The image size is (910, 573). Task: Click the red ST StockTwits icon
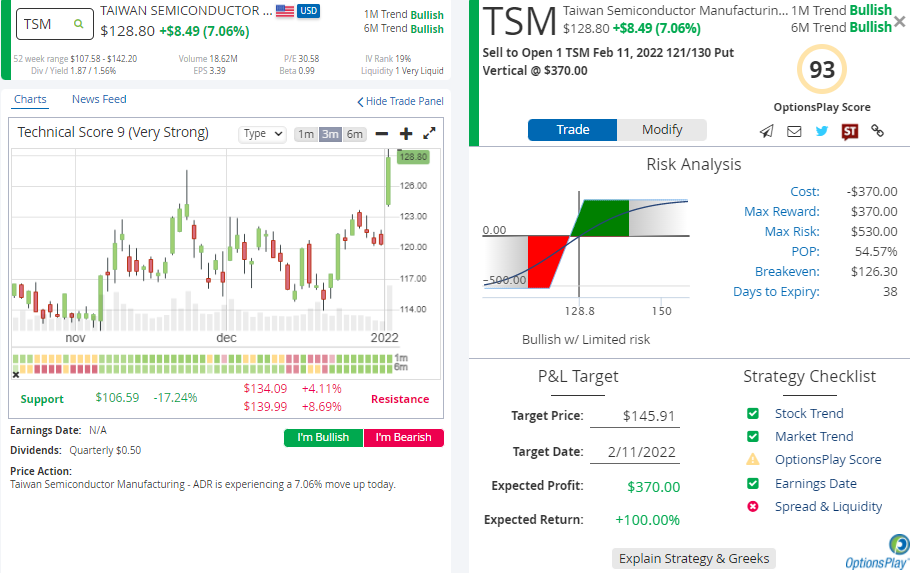point(849,131)
